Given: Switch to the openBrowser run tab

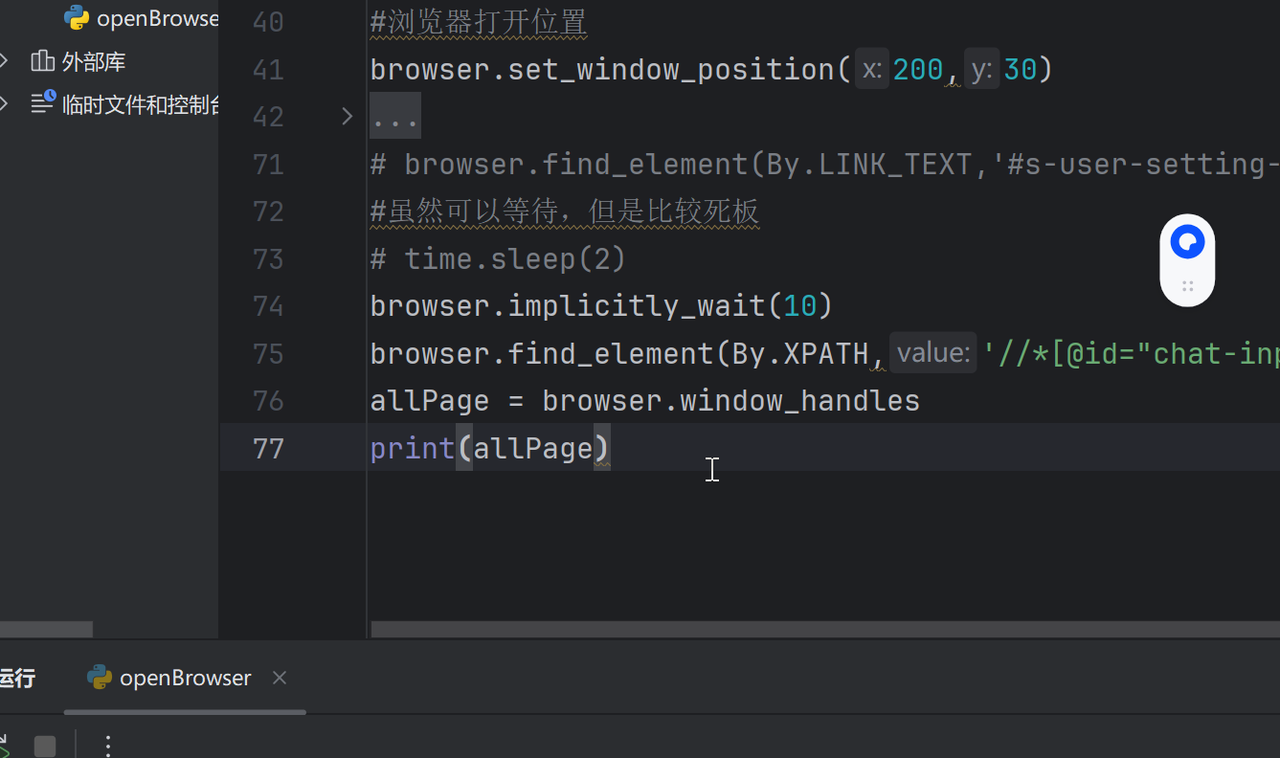Looking at the screenshot, I should point(170,678).
